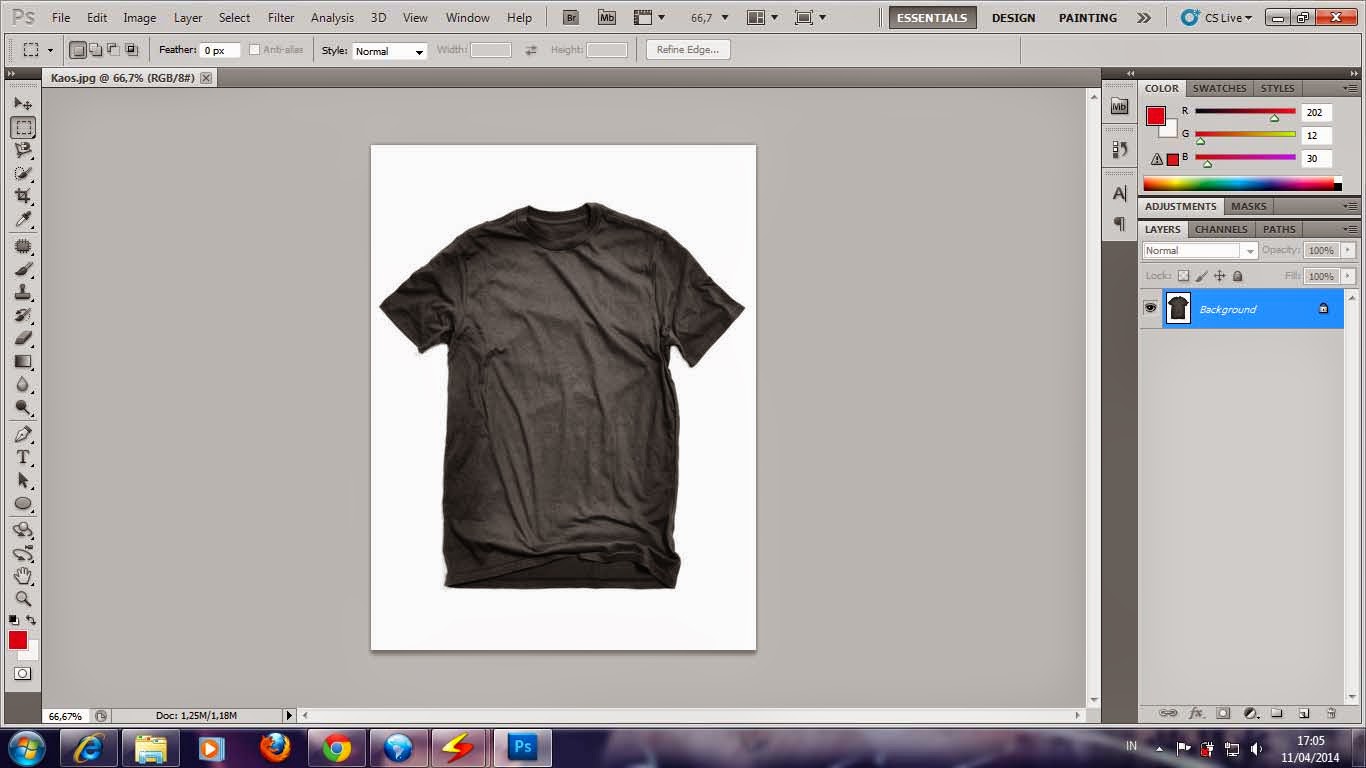Select the History Brush tool
The width and height of the screenshot is (1366, 768).
[23, 315]
